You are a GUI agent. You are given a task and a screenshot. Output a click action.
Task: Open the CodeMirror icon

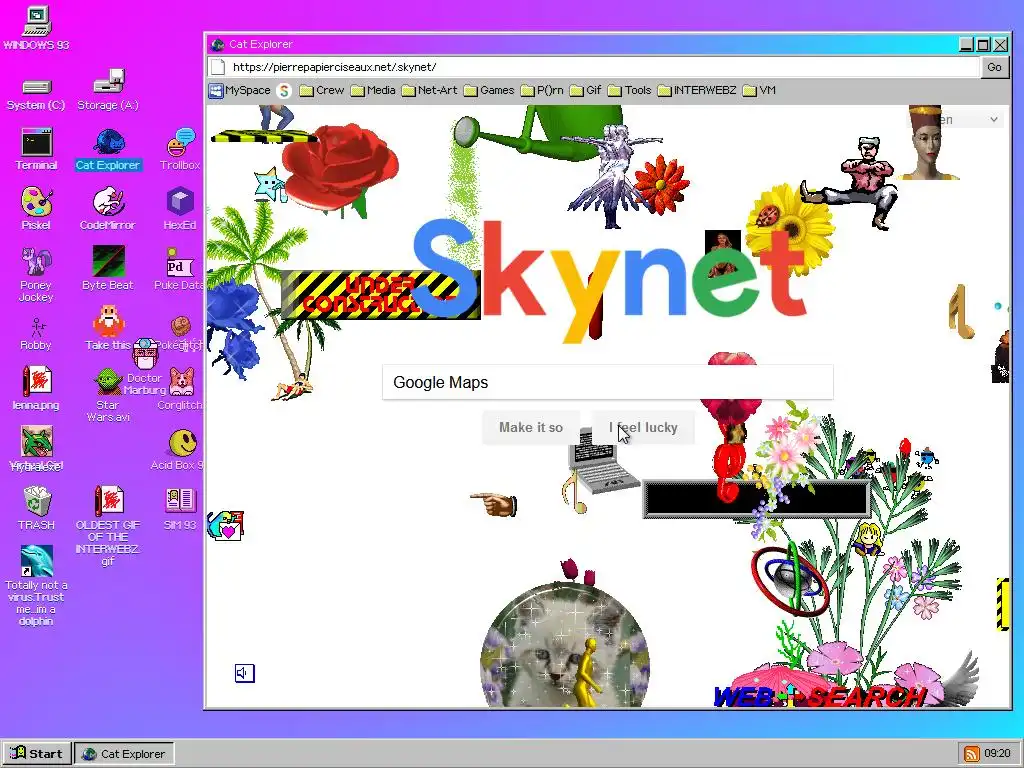click(x=108, y=208)
